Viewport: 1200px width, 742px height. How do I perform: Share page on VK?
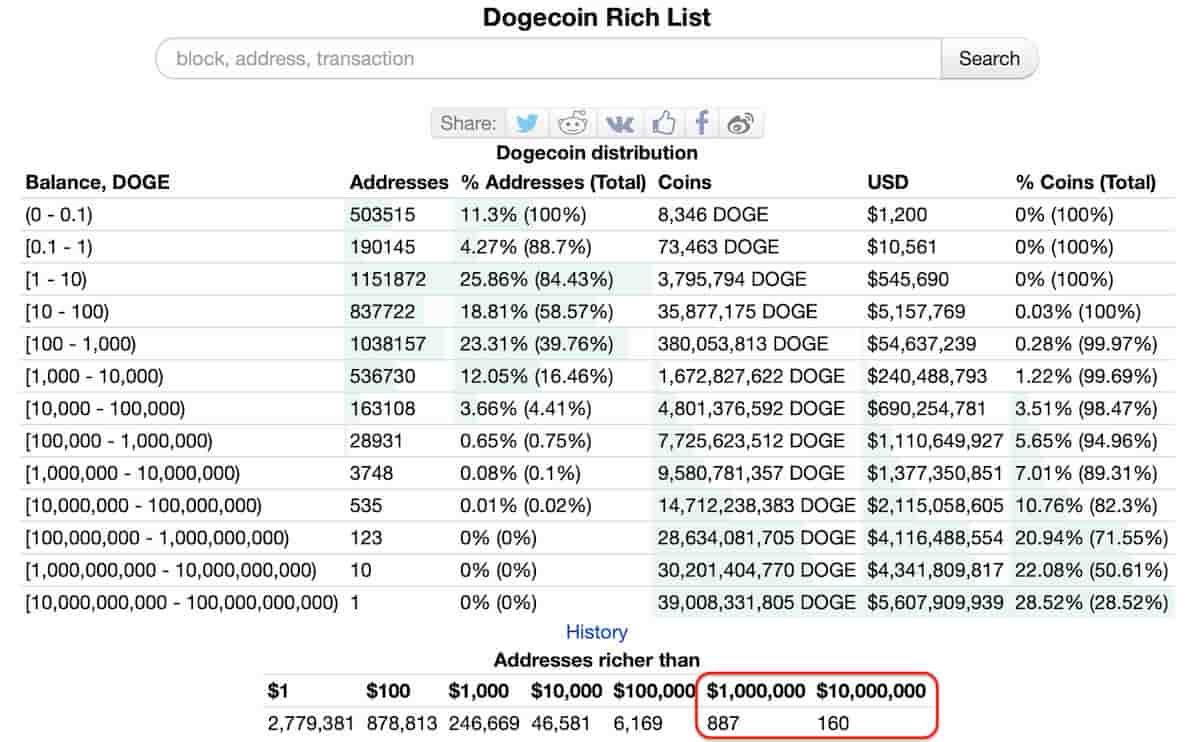click(x=619, y=123)
